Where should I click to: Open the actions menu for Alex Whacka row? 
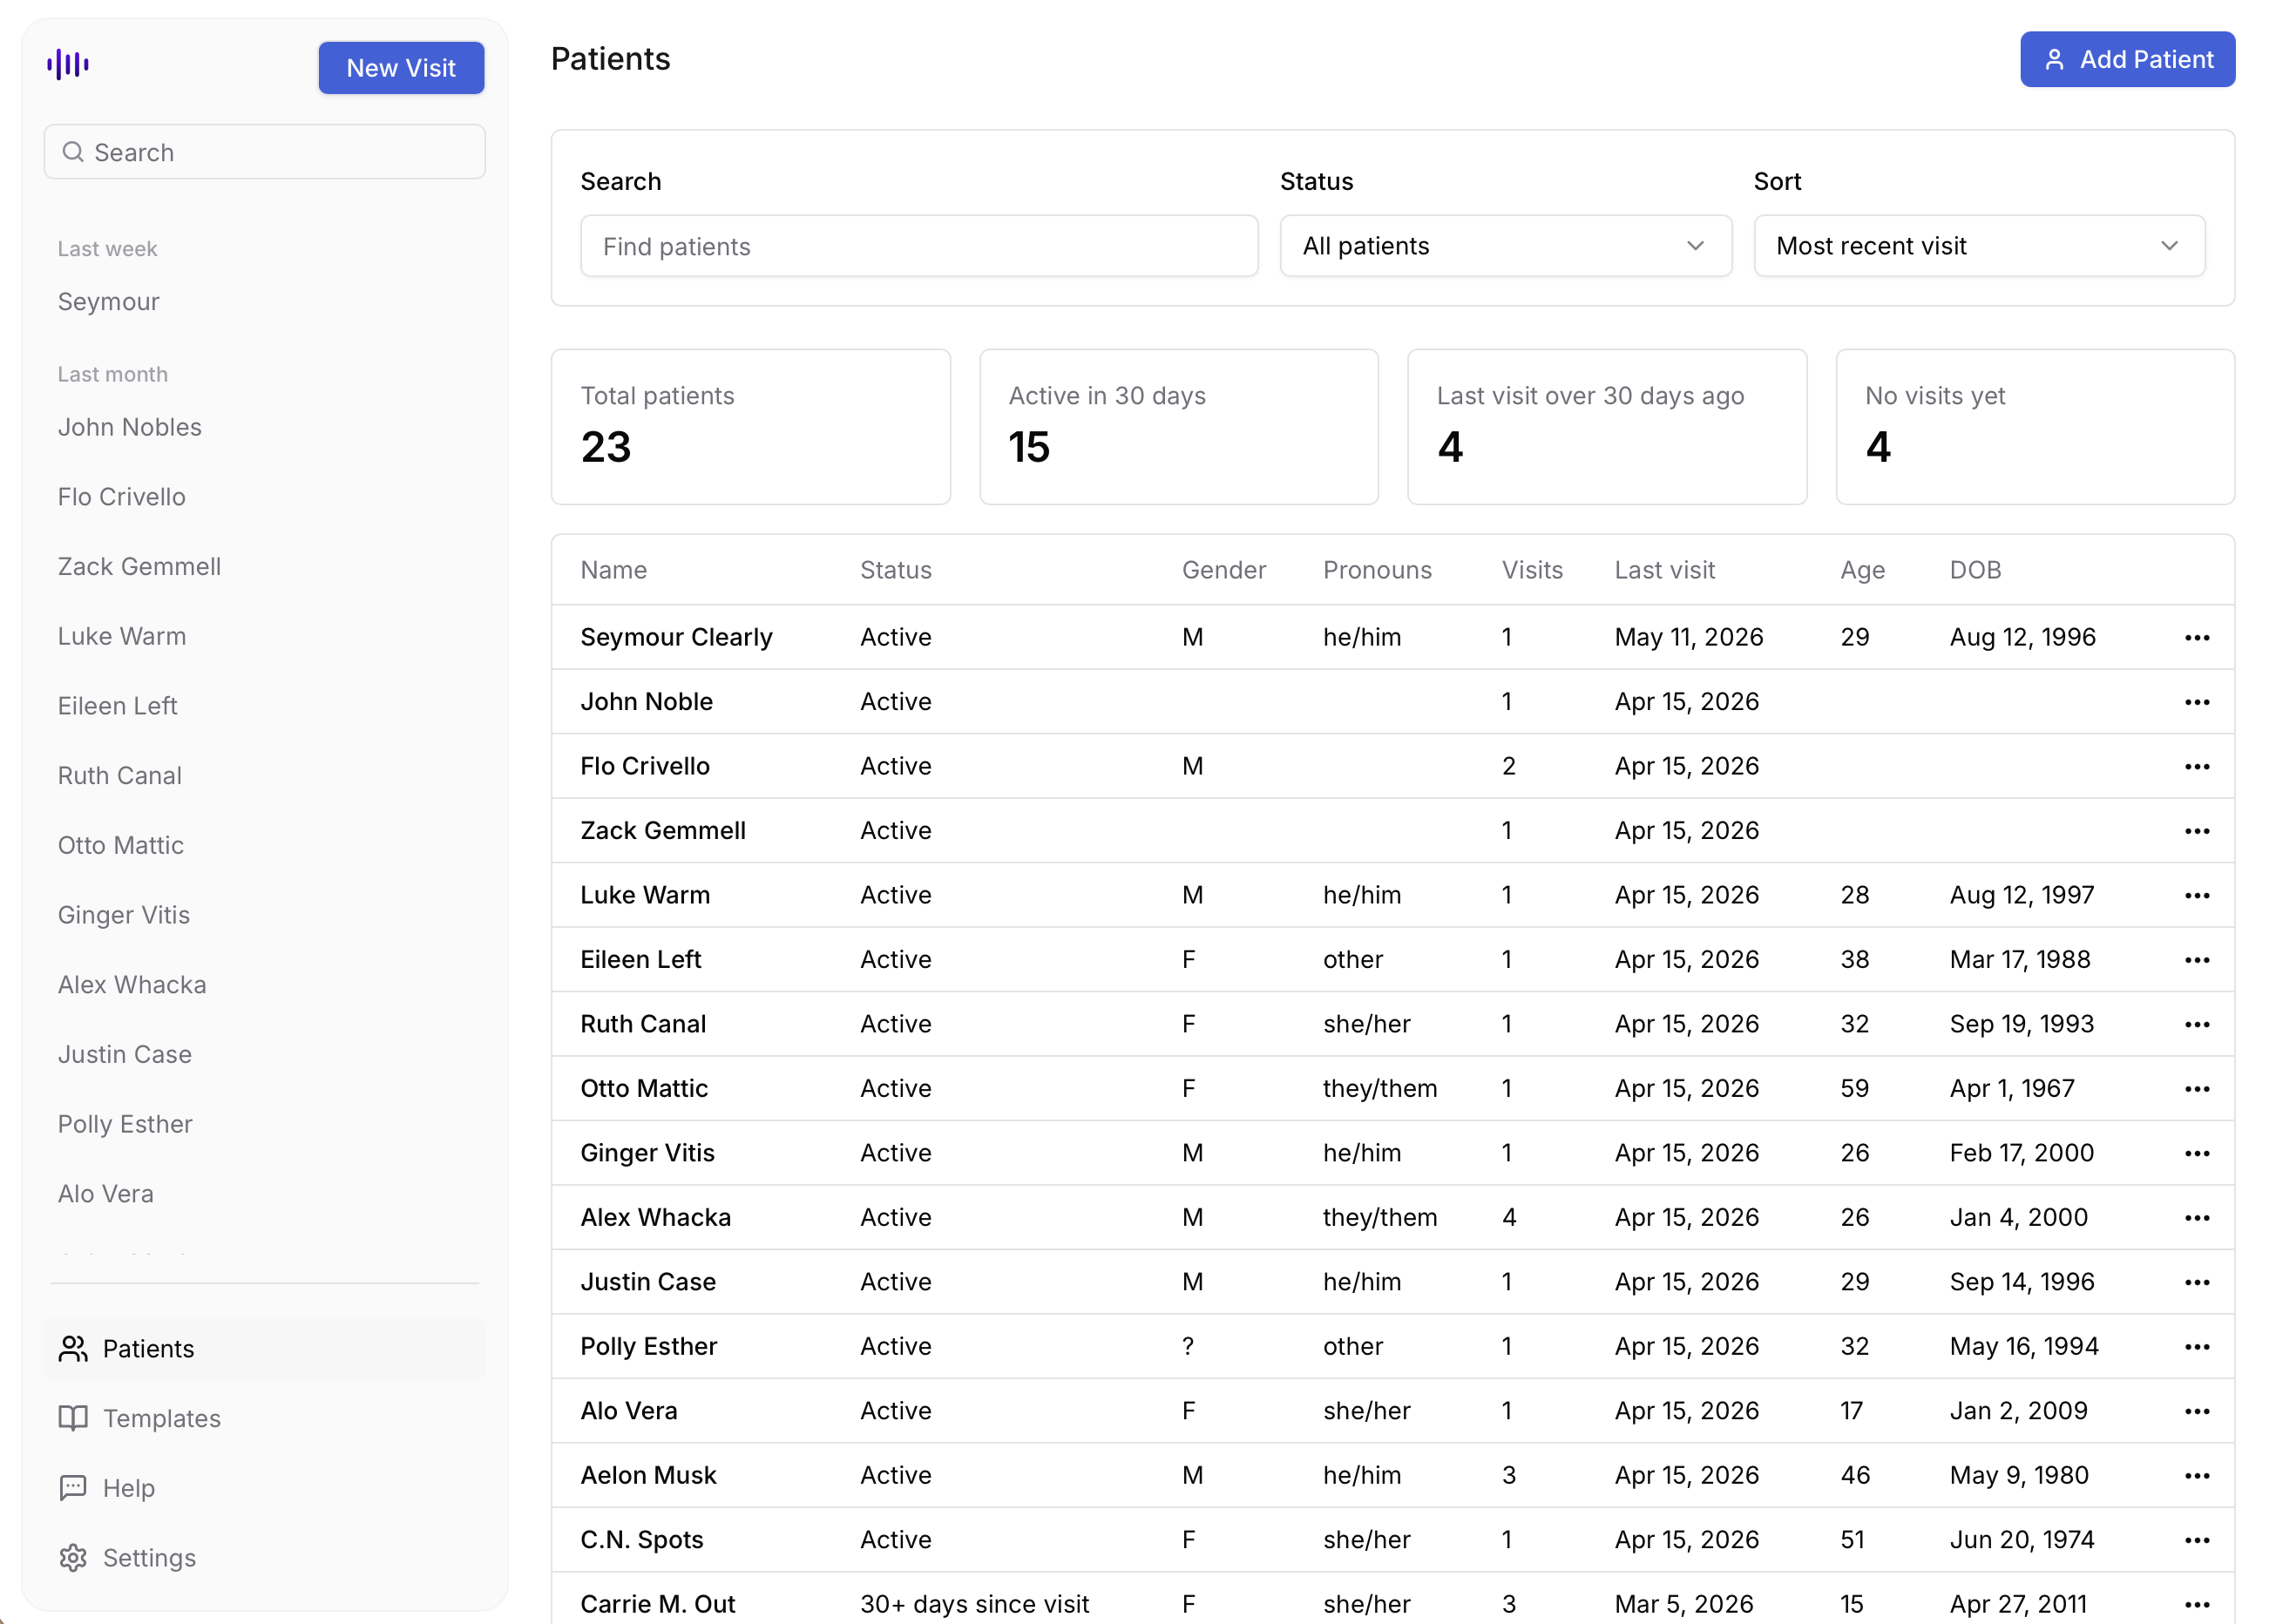tap(2196, 1218)
